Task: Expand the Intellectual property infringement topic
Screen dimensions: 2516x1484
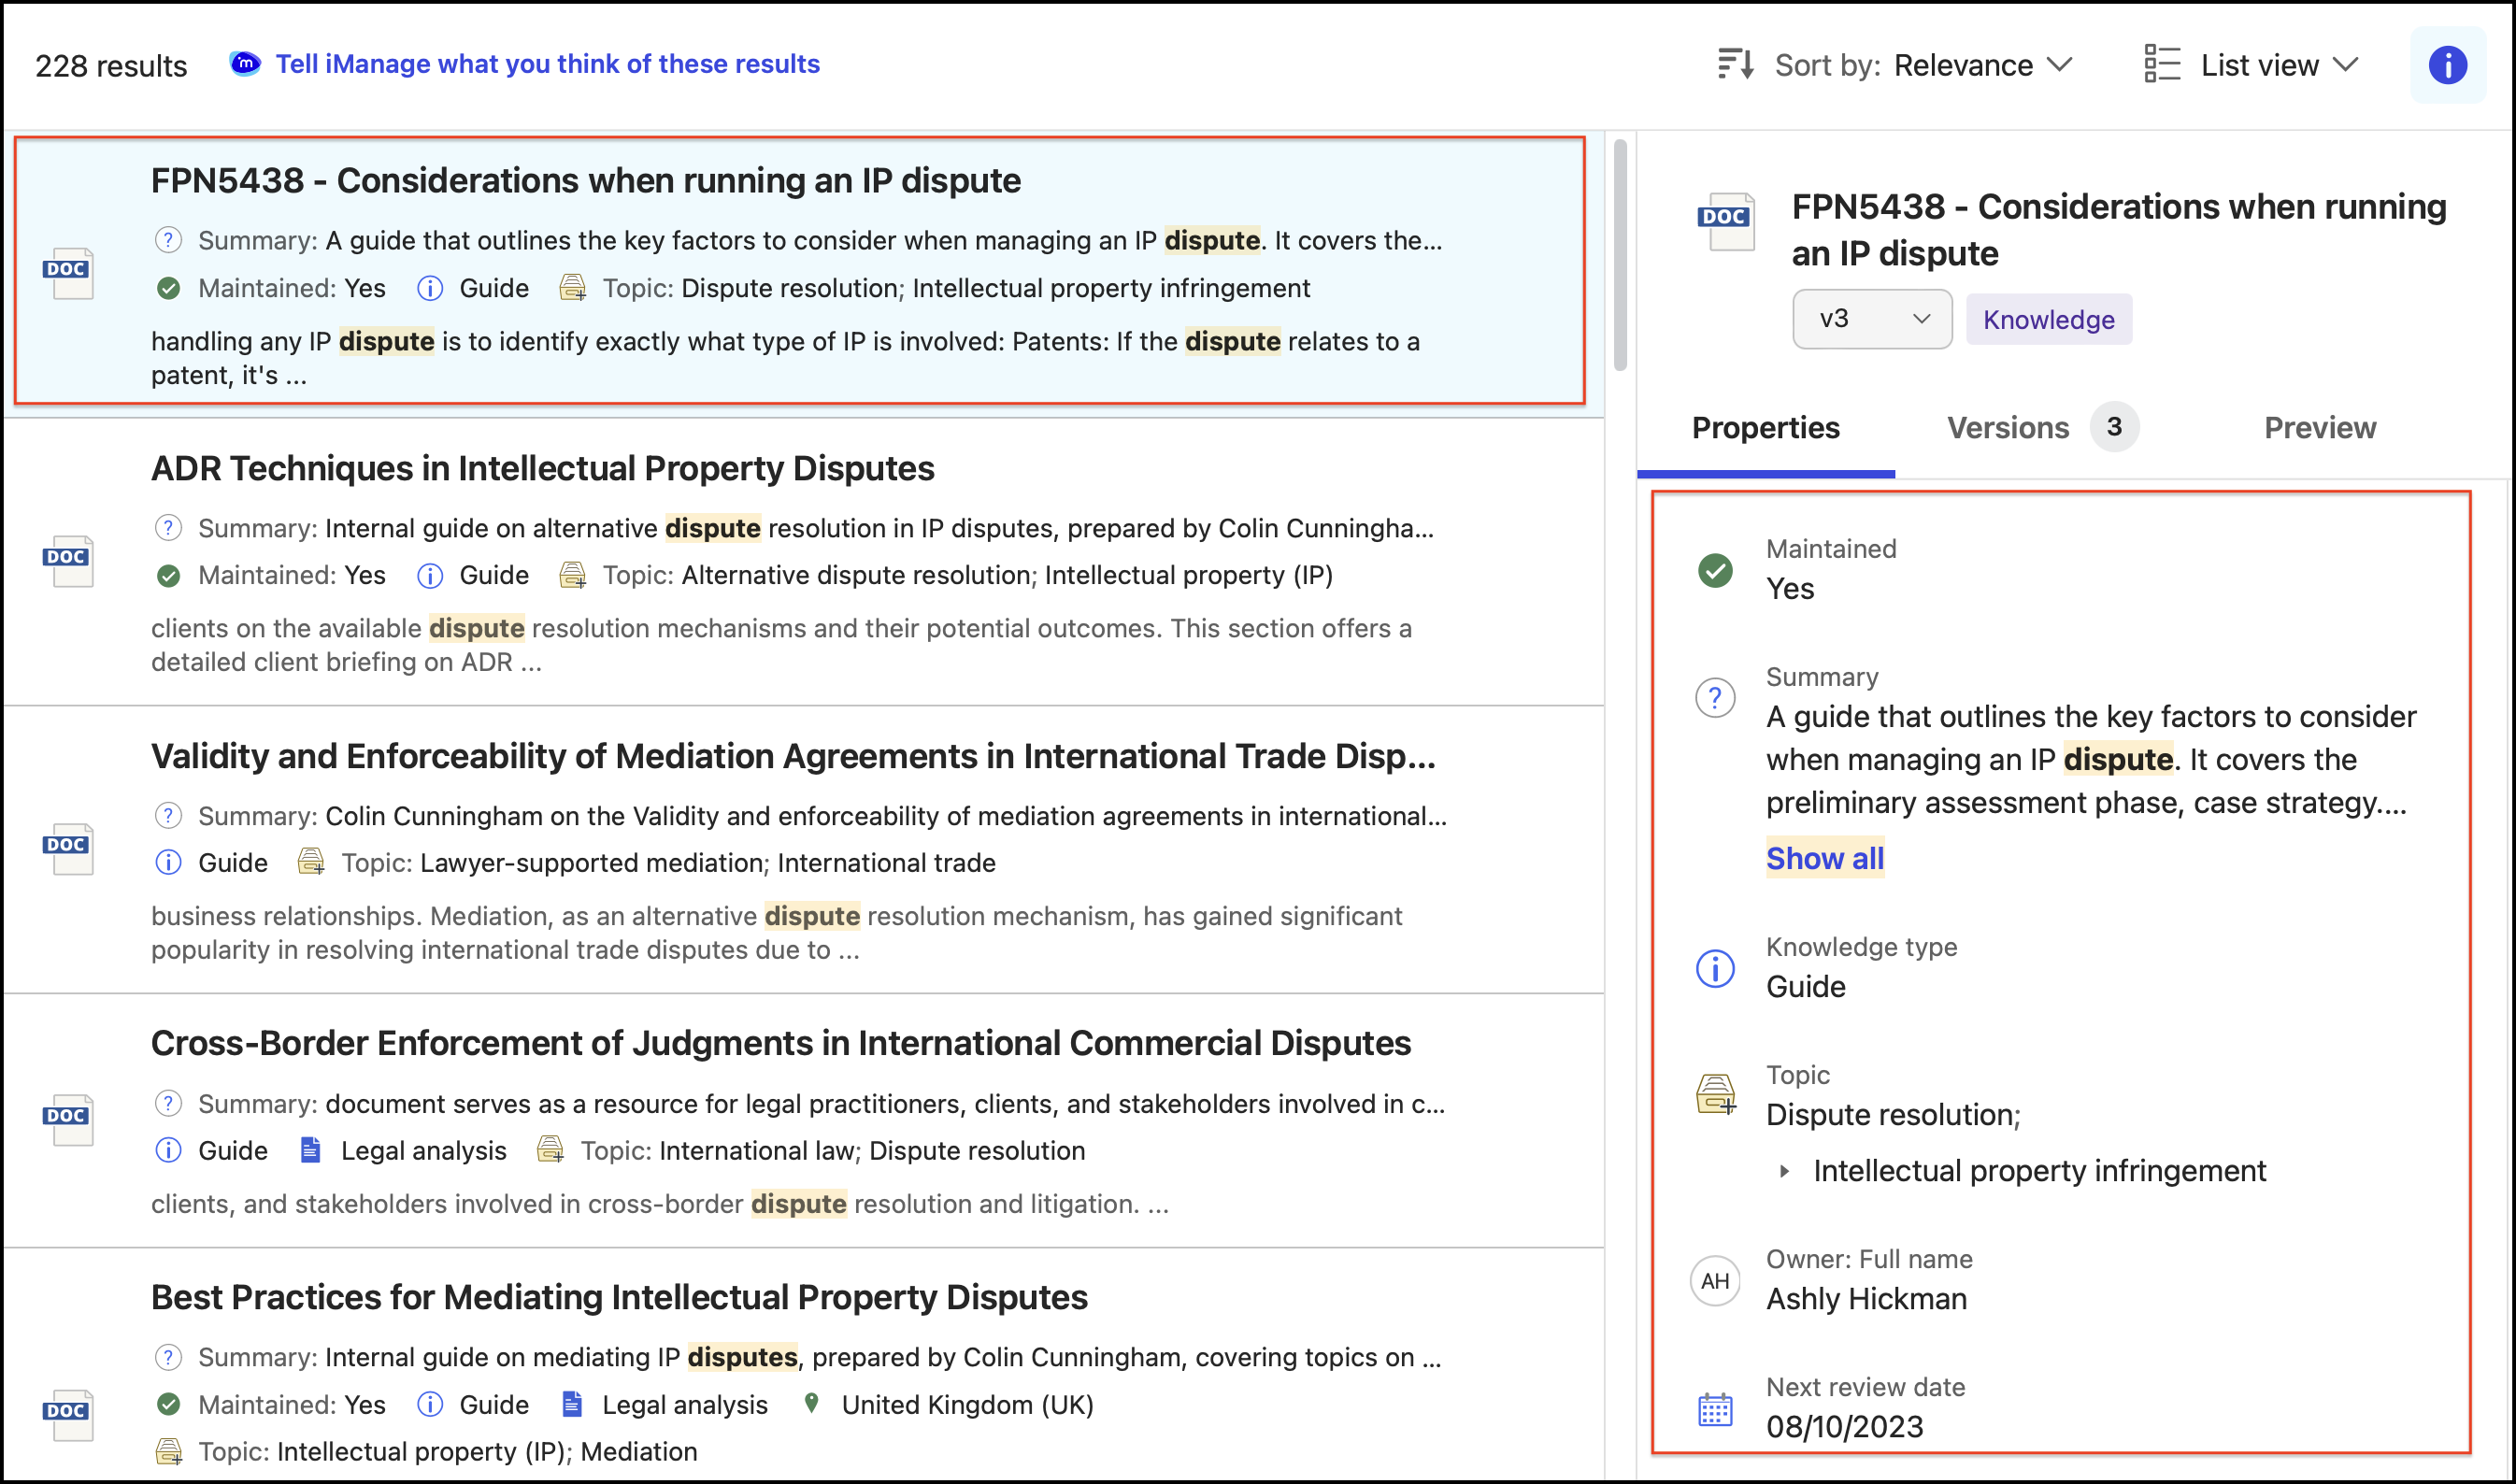Action: point(1785,1170)
